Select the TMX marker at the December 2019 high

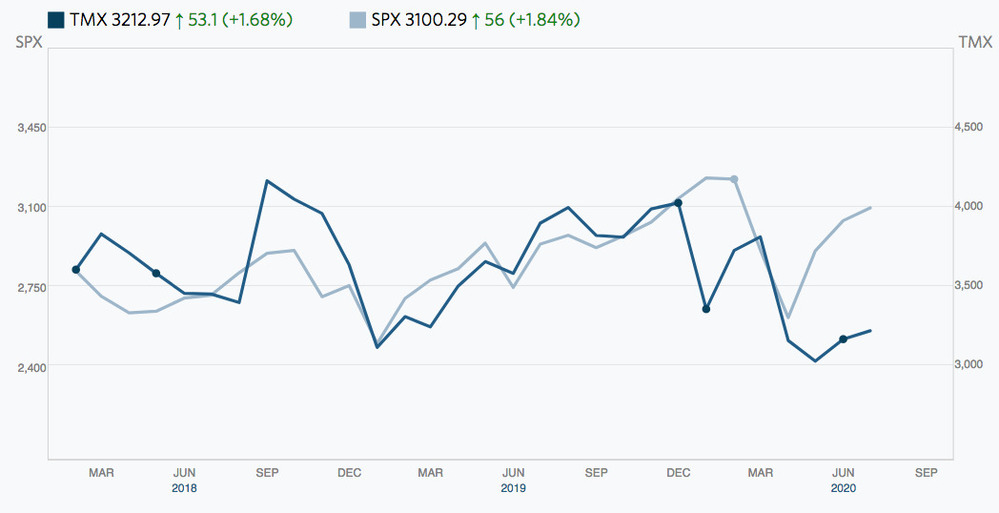click(x=679, y=203)
